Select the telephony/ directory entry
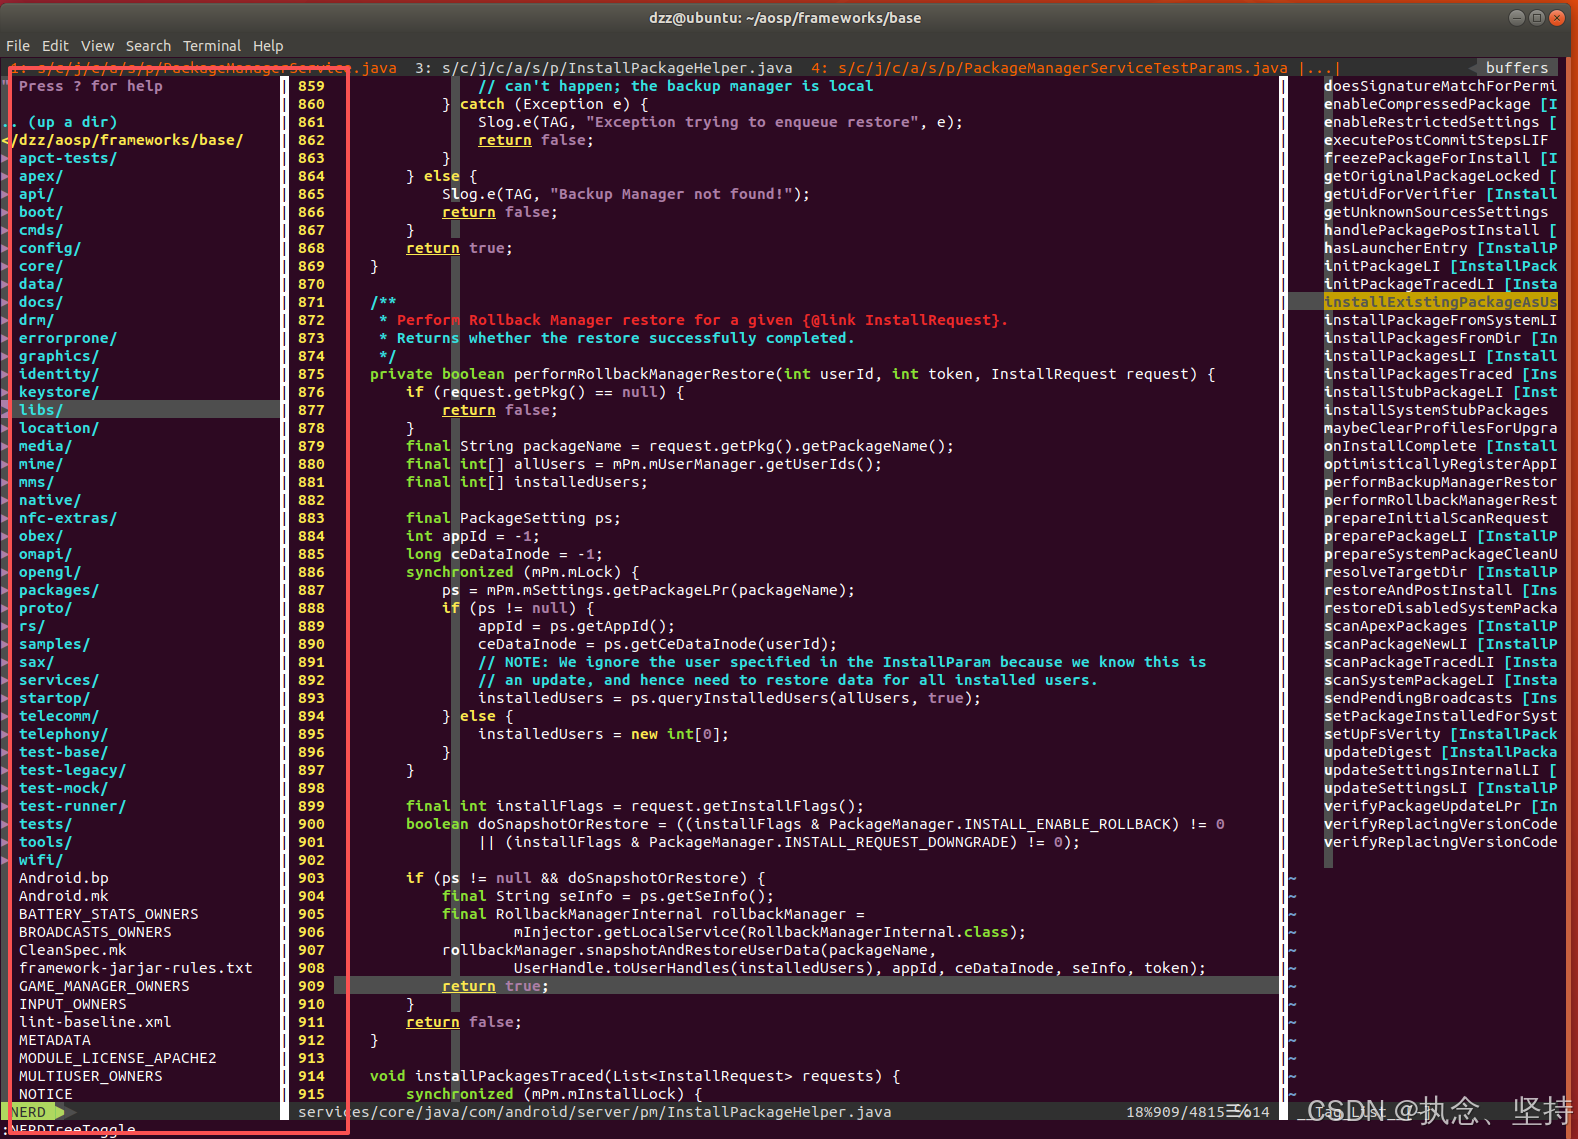 [63, 734]
